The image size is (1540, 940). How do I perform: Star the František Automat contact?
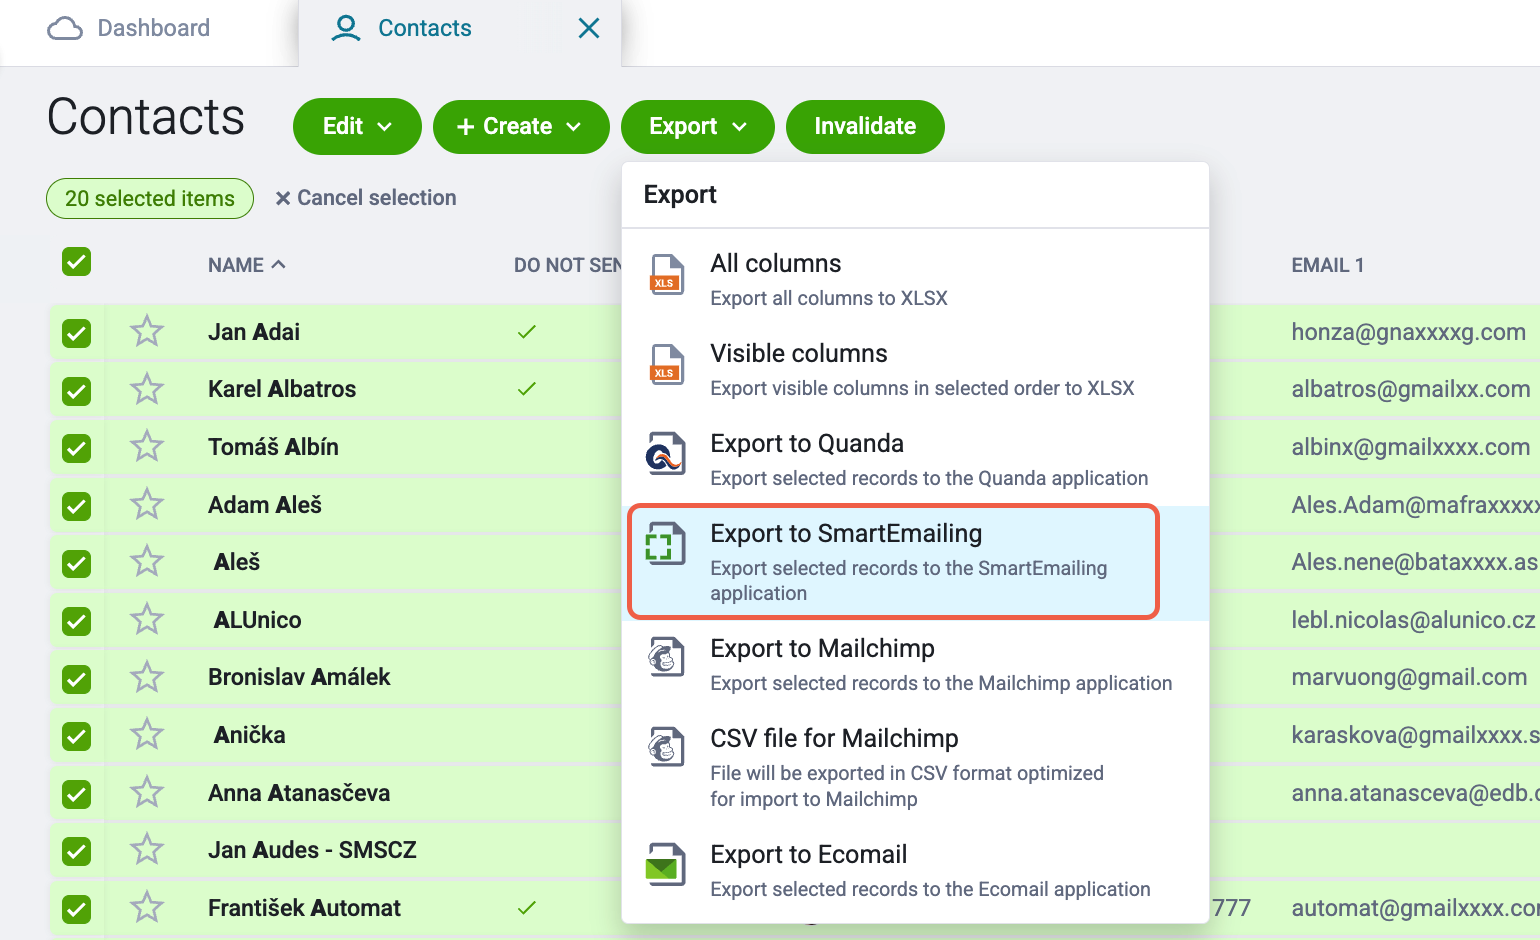147,908
